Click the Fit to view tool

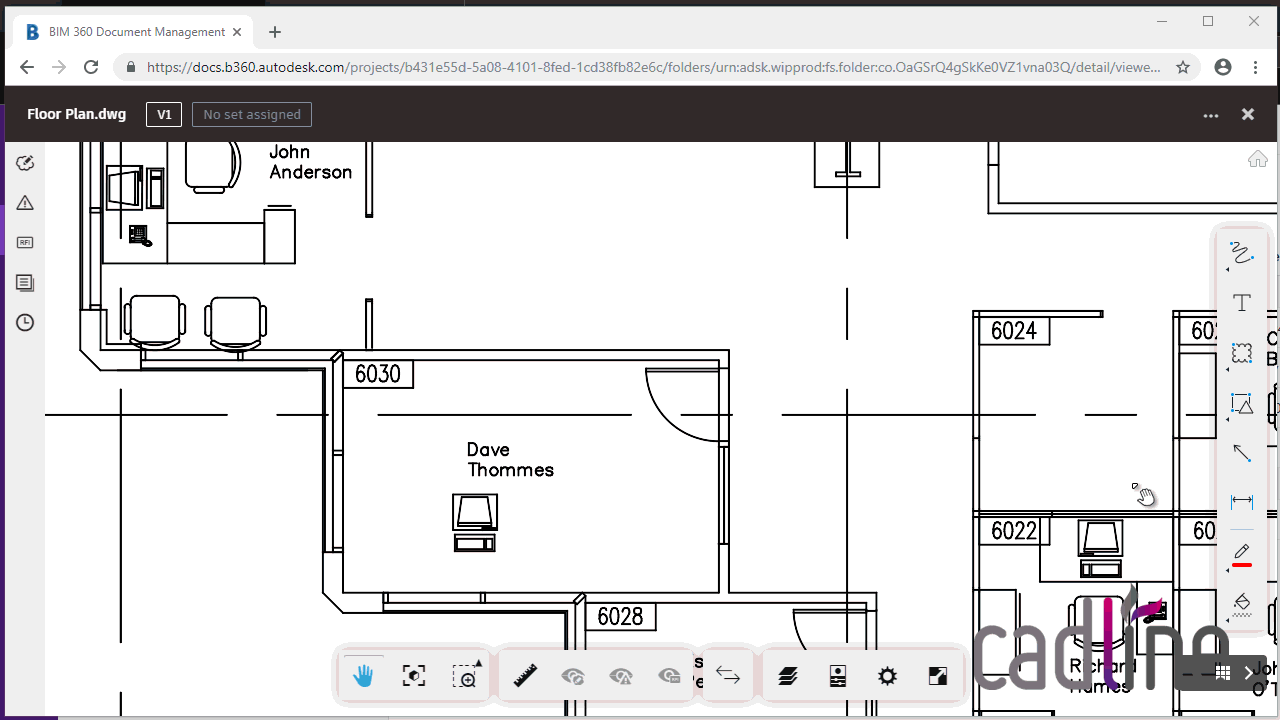(x=413, y=677)
